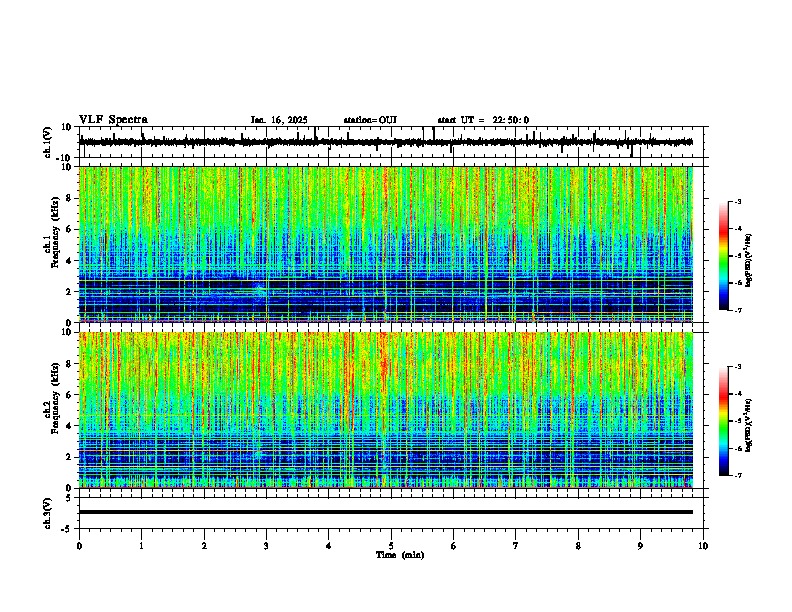Click the ch.1 'Frequency (kHz)' axis label
The image size is (792, 612).
click(55, 232)
